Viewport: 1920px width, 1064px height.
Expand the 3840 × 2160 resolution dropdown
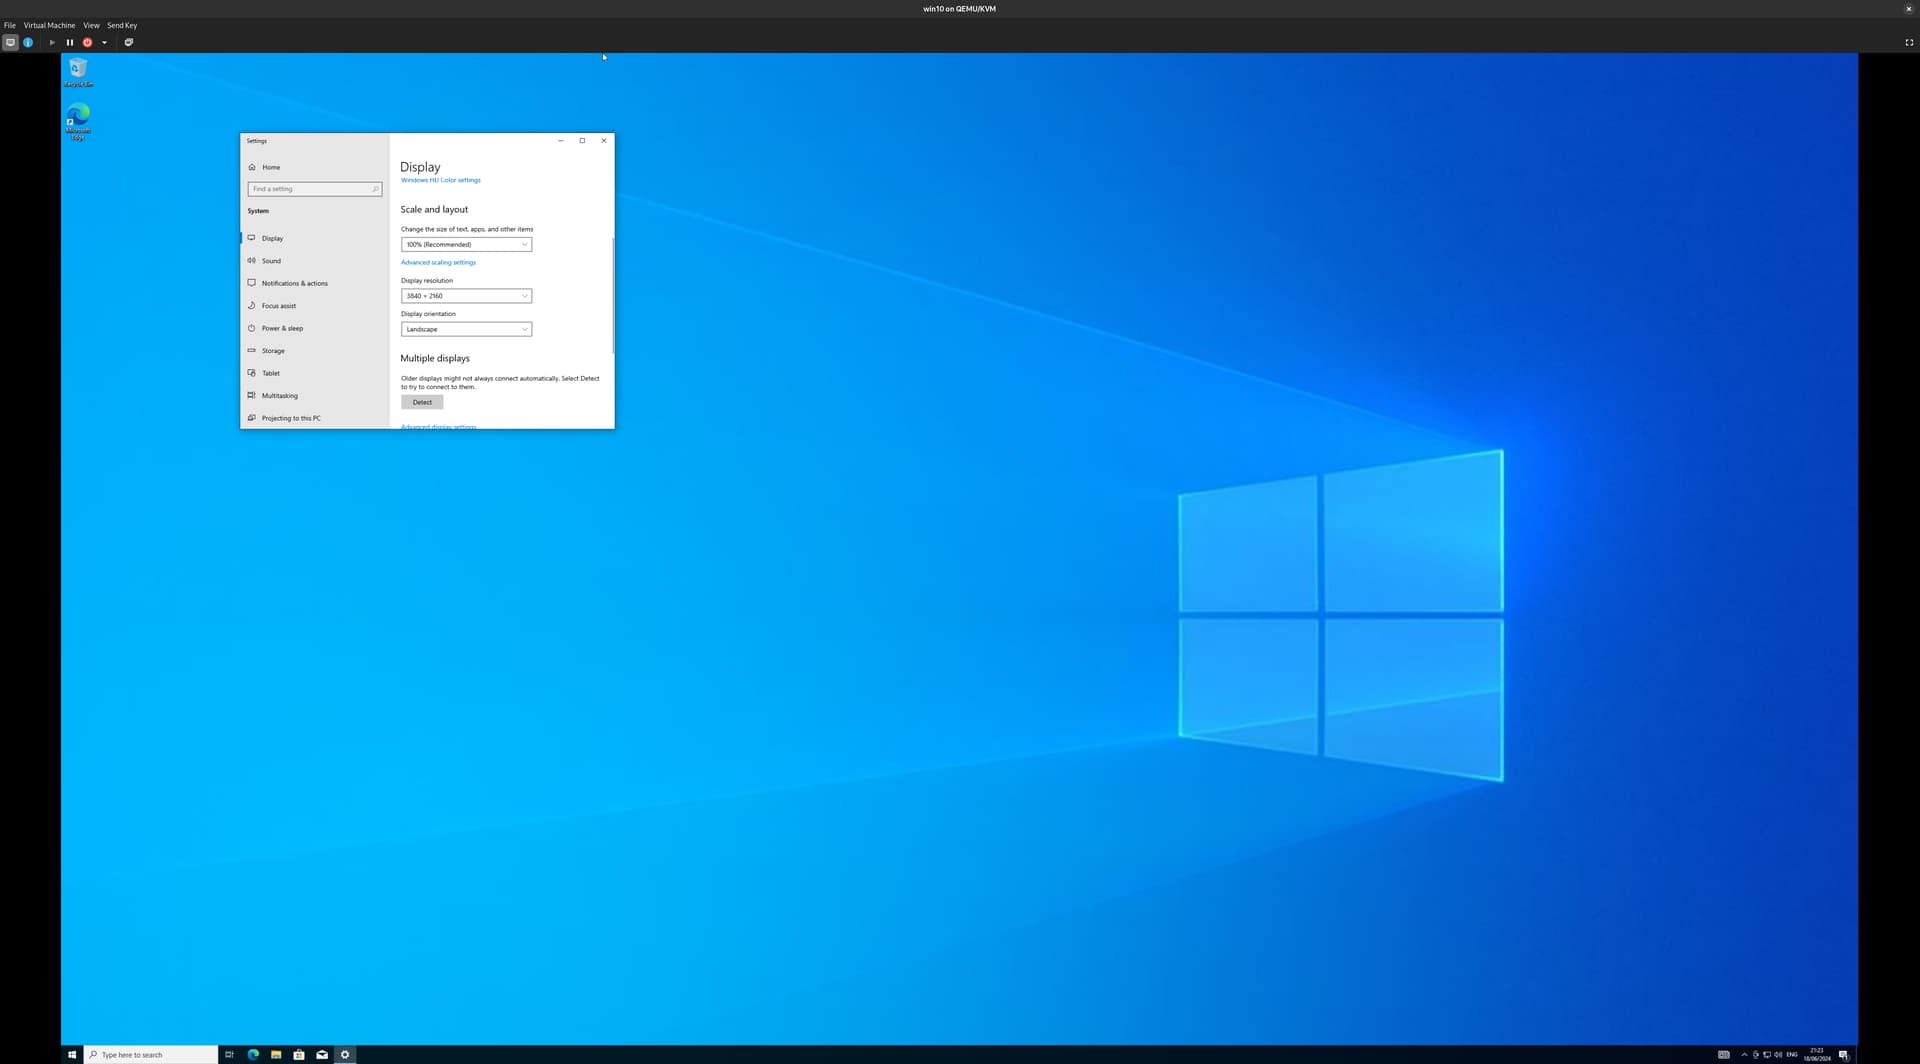(x=466, y=296)
